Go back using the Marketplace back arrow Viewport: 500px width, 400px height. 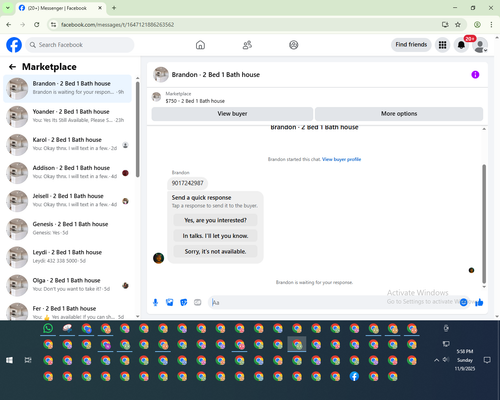pos(12,67)
